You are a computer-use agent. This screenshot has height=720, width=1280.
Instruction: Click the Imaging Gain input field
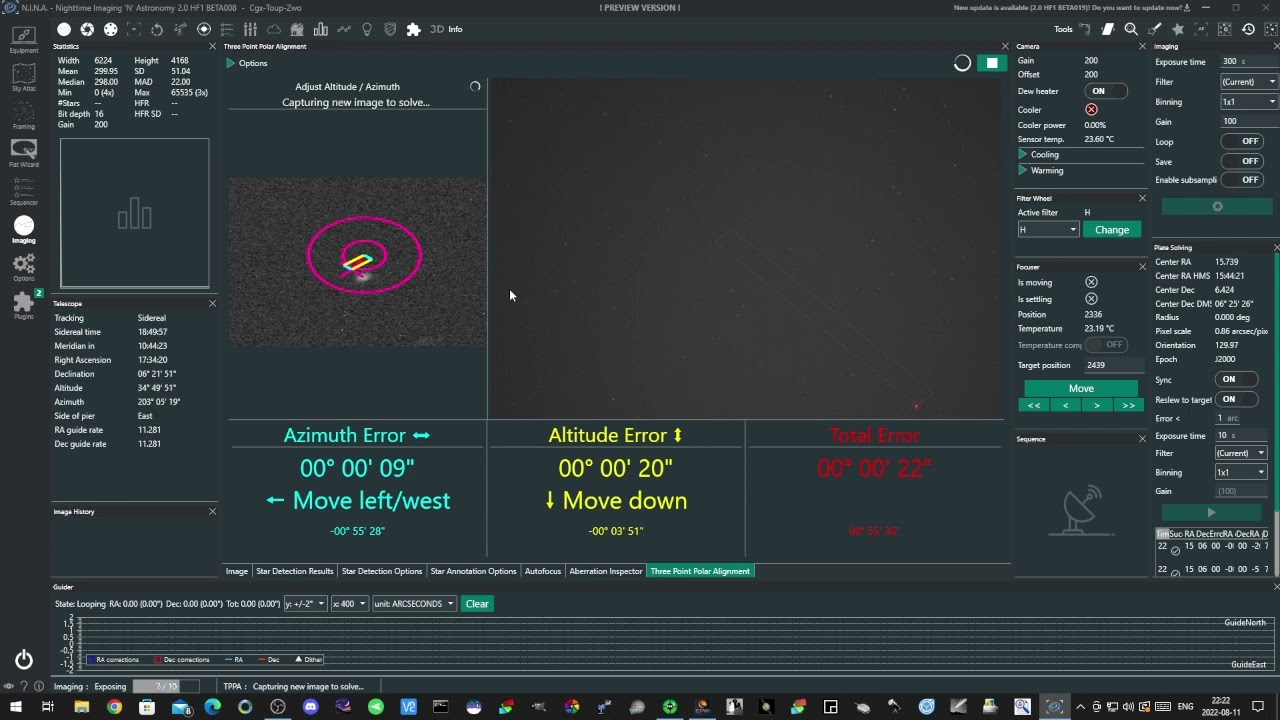coord(1248,121)
